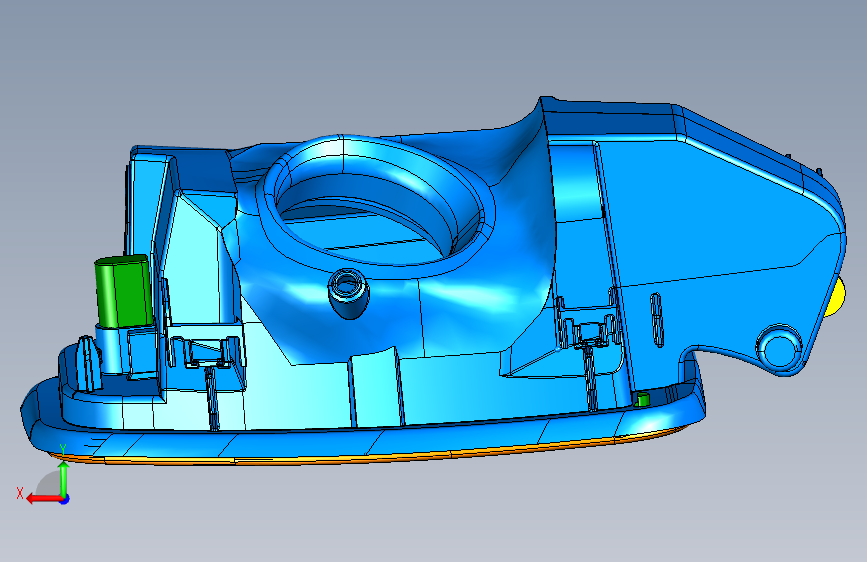Click the red X axis arrow of the triad
867x562 pixels.
coord(44,499)
